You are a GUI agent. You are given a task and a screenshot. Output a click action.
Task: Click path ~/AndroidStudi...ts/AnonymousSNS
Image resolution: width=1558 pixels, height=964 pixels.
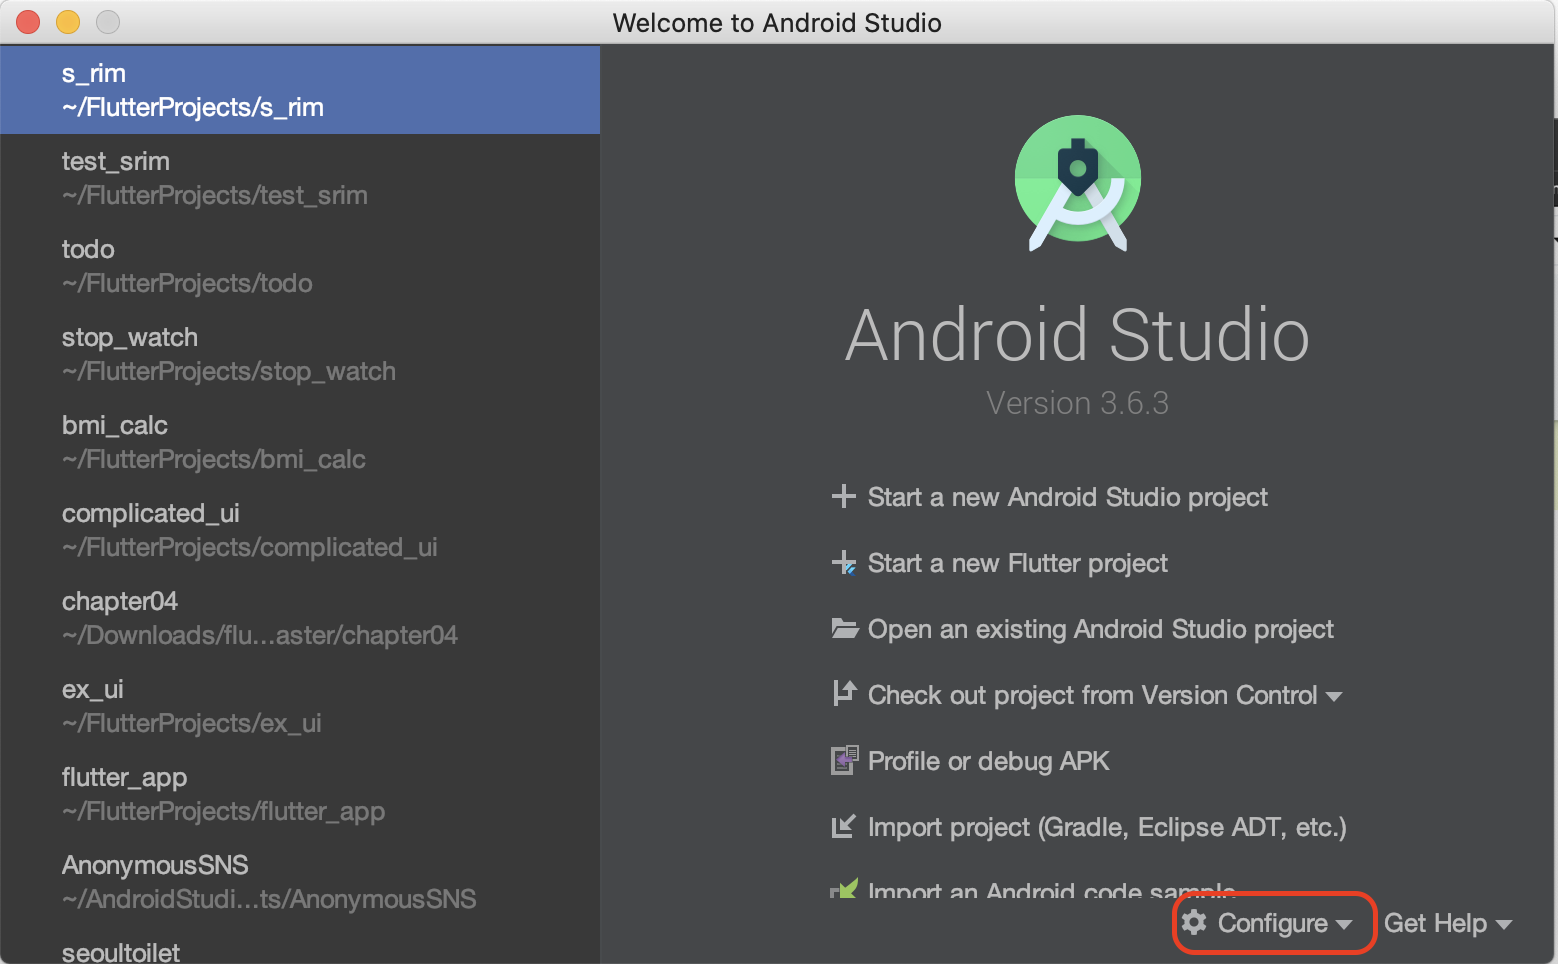click(x=269, y=899)
